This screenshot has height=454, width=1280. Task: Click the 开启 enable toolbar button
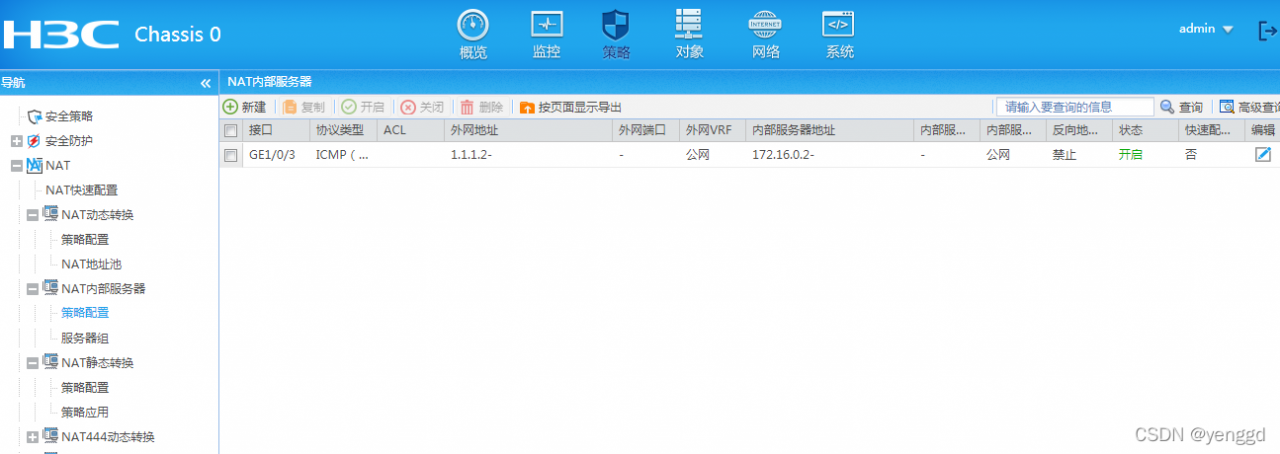click(363, 107)
